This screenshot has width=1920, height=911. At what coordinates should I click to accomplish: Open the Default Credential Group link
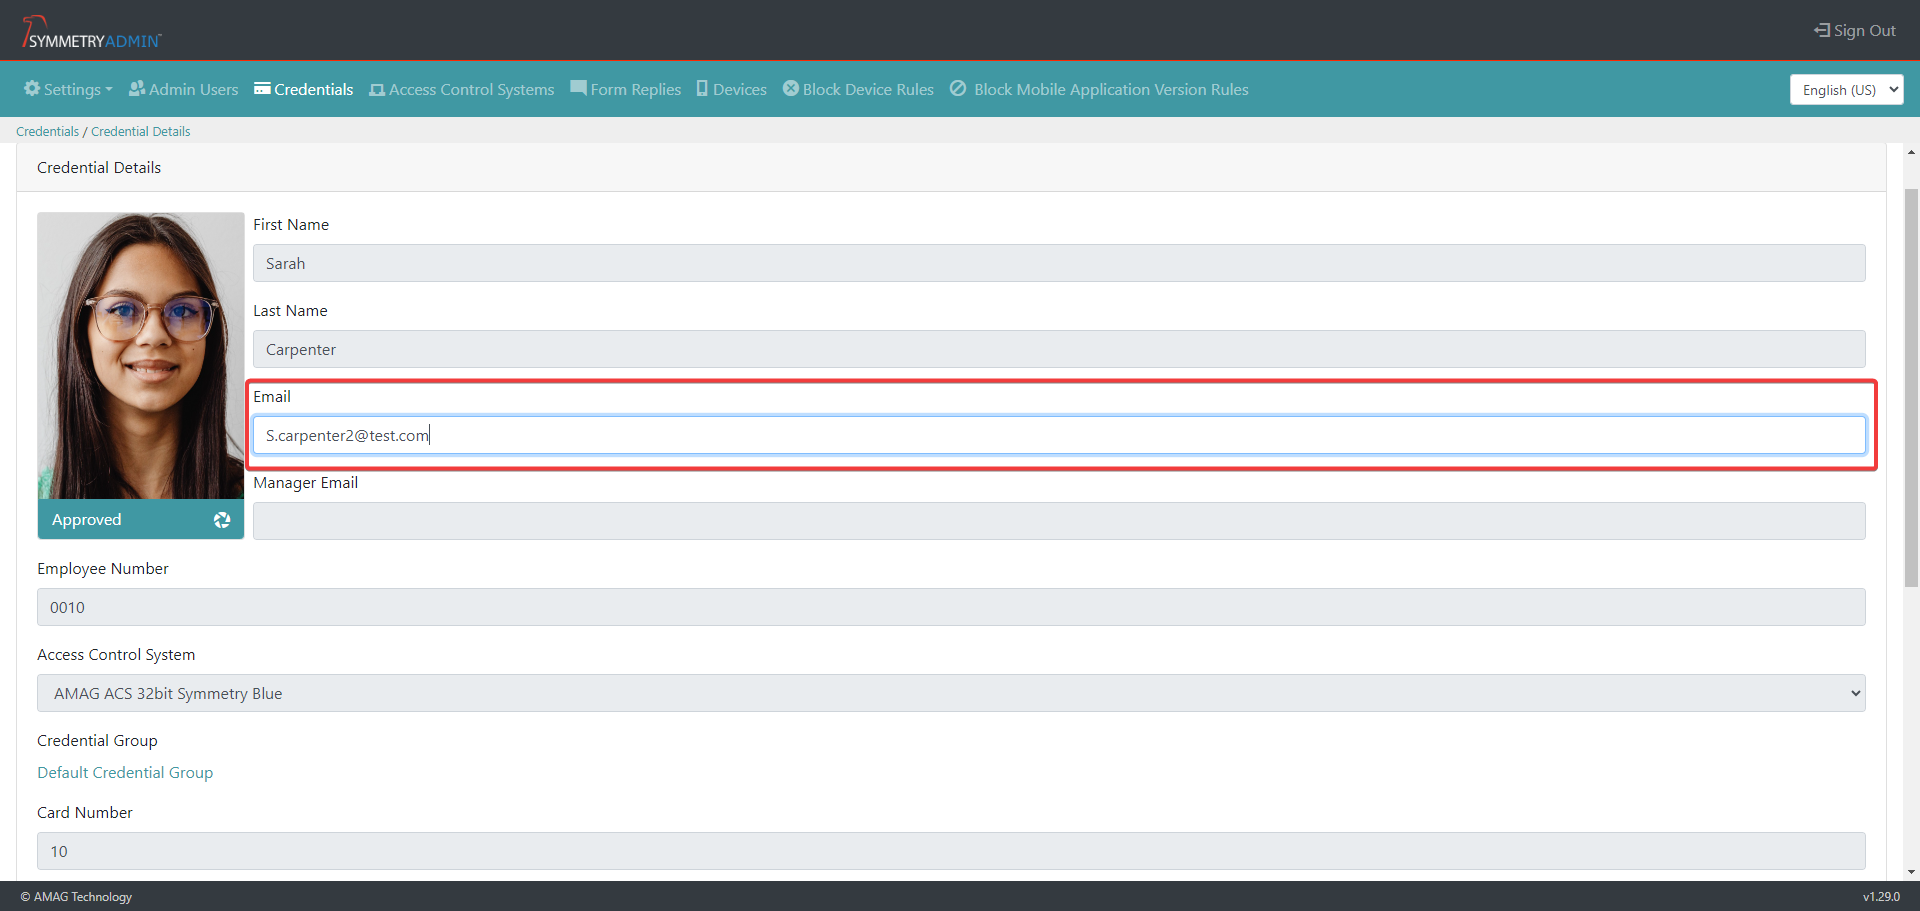click(125, 772)
